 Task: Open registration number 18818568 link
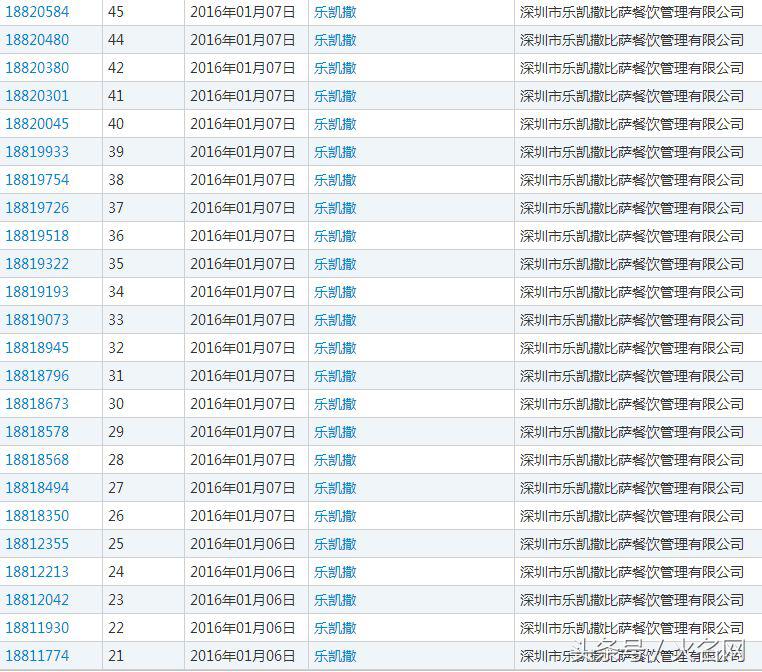(x=37, y=460)
